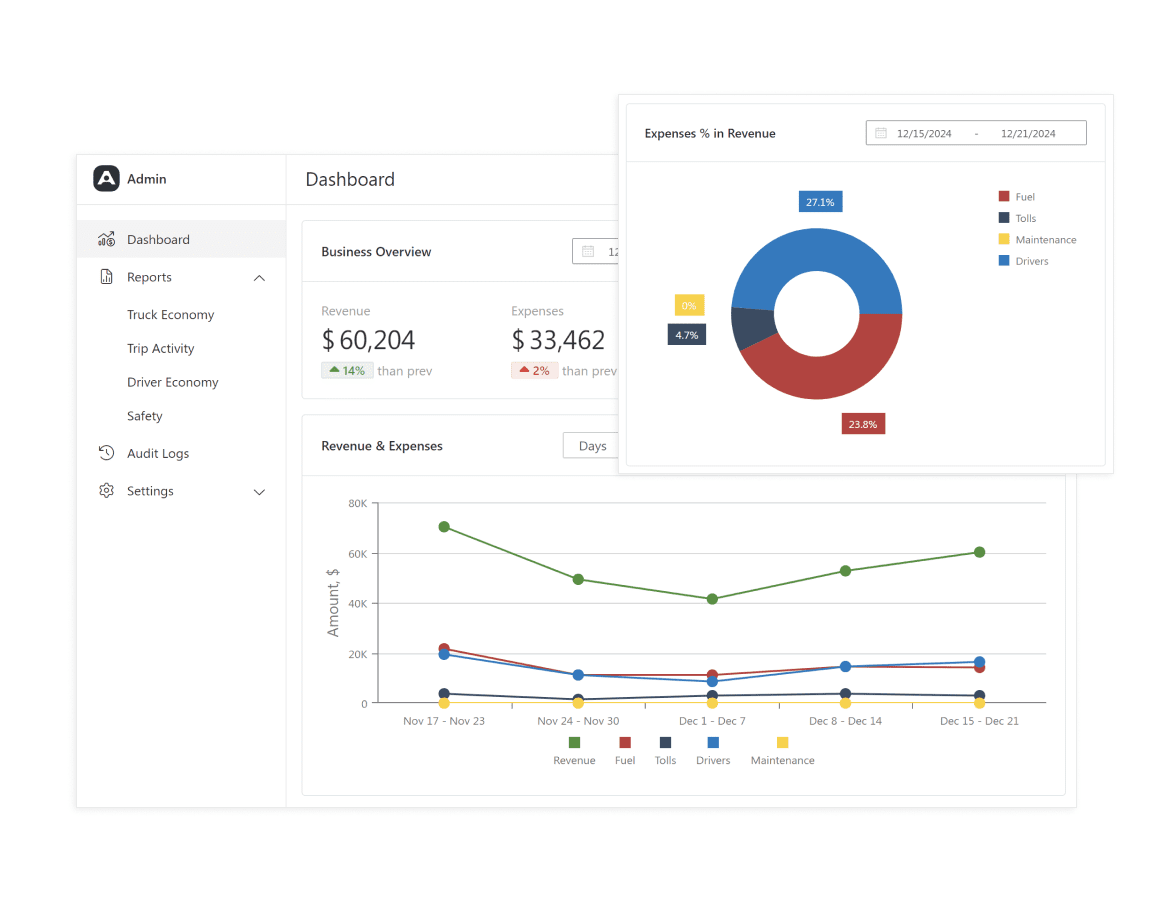Click the 23.8% data label
Image resolution: width=1160 pixels, height=910 pixels.
tap(863, 424)
